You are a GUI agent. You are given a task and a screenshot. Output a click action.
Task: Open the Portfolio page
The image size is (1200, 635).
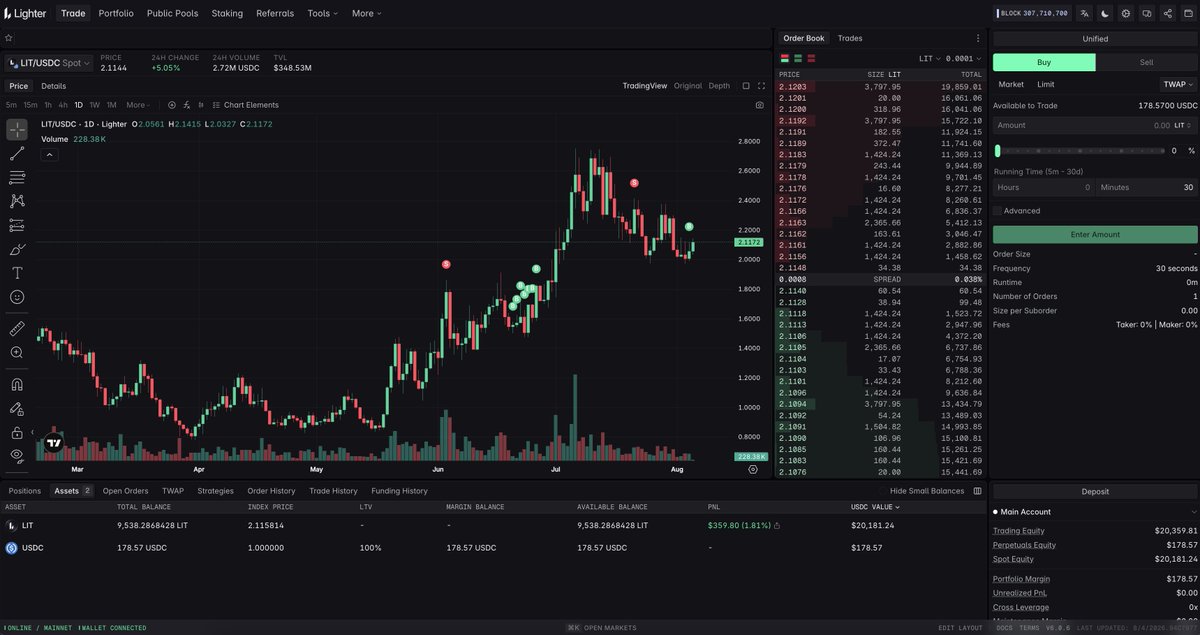coord(116,14)
